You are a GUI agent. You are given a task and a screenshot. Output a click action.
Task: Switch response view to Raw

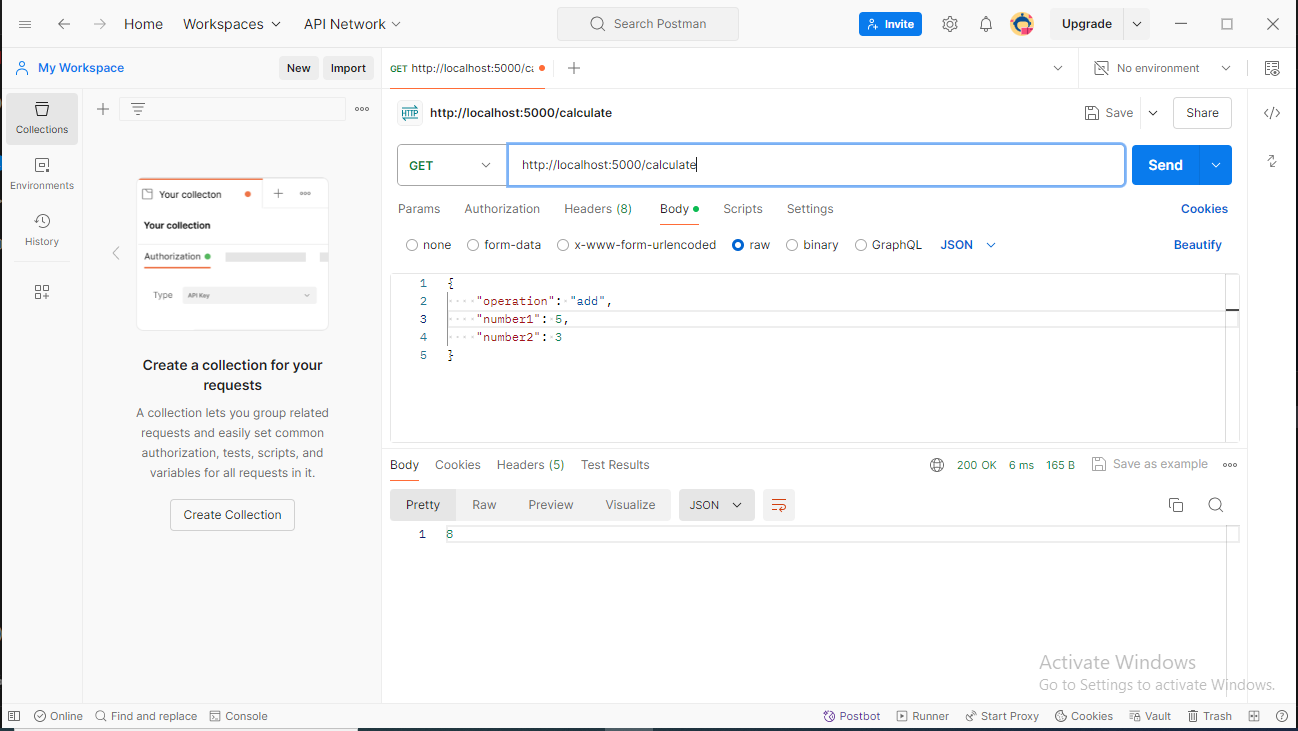coord(484,505)
